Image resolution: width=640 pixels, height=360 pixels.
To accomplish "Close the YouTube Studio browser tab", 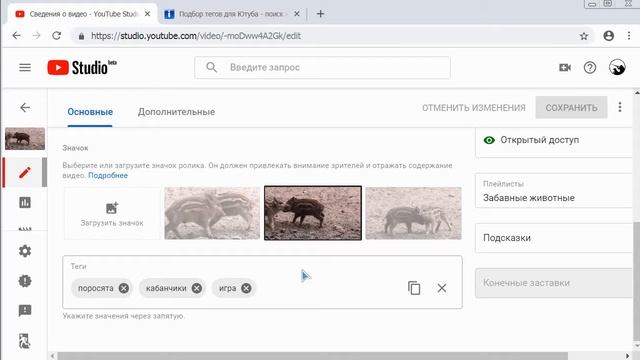I will tap(147, 14).
